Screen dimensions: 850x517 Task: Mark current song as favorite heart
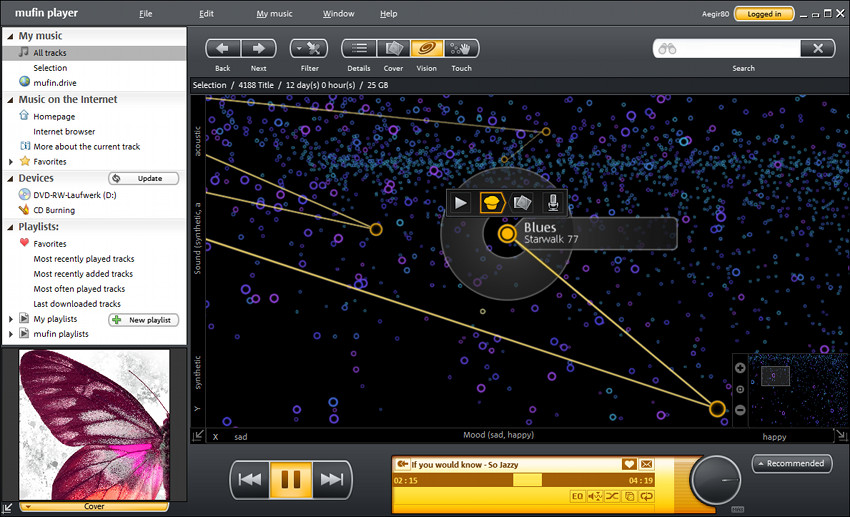629,464
